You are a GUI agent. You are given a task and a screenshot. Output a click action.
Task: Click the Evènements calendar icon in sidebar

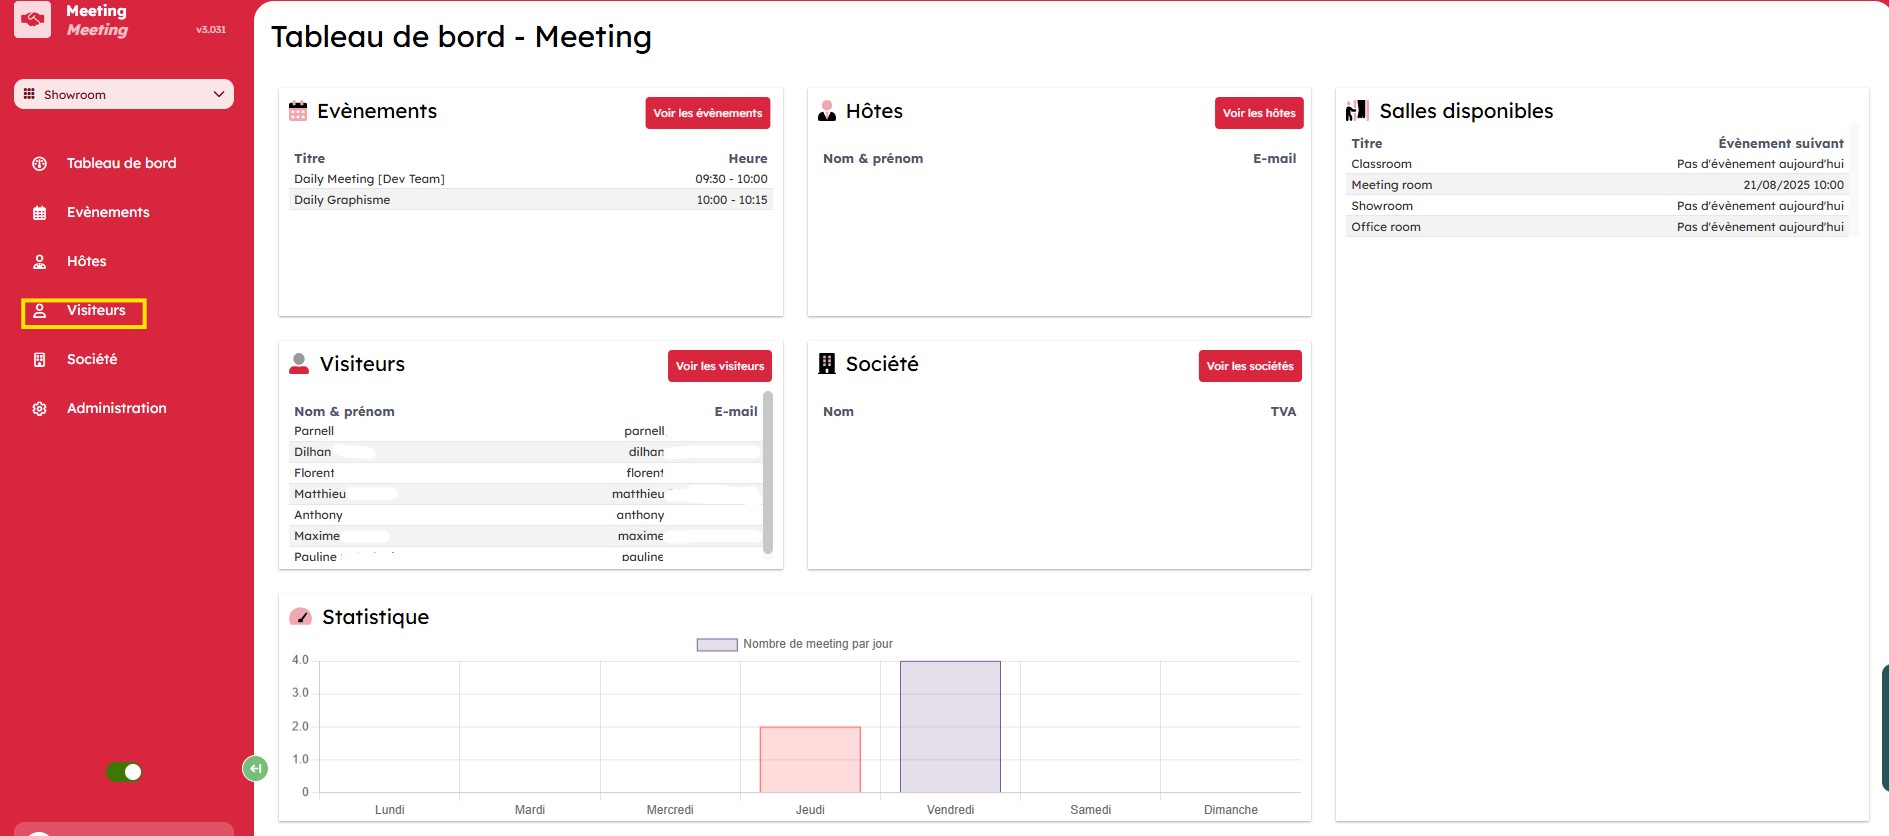pos(40,213)
